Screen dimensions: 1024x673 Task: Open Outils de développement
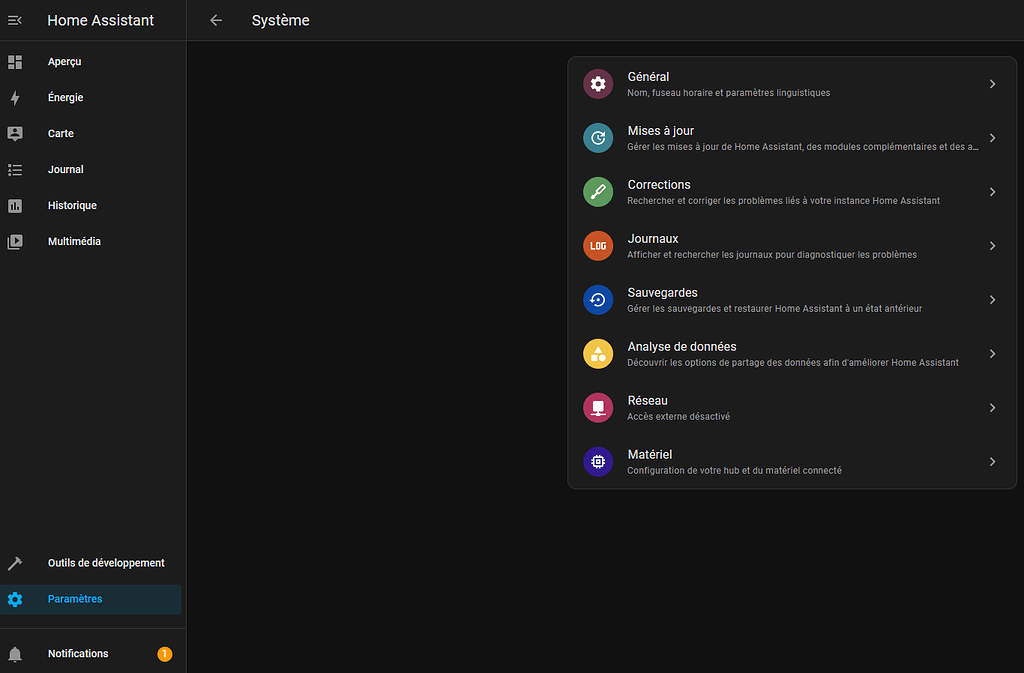106,562
